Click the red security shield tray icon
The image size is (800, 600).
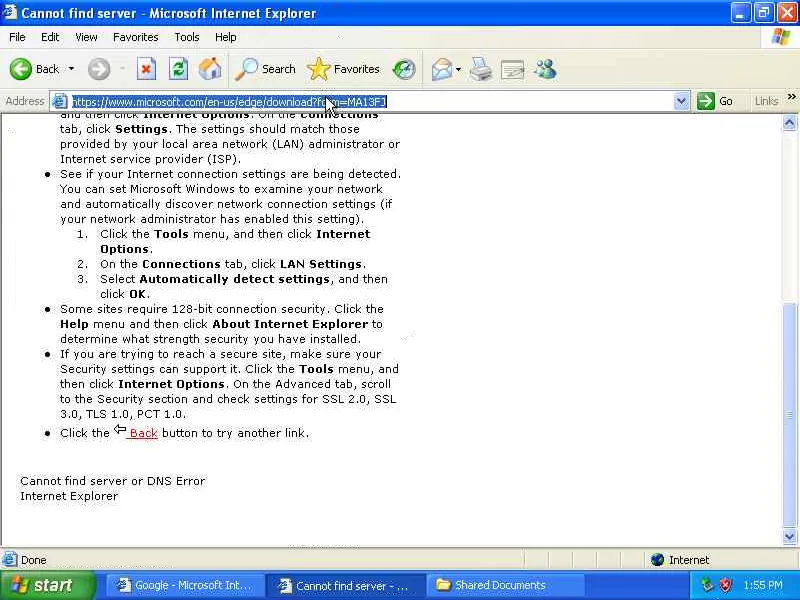[726, 585]
